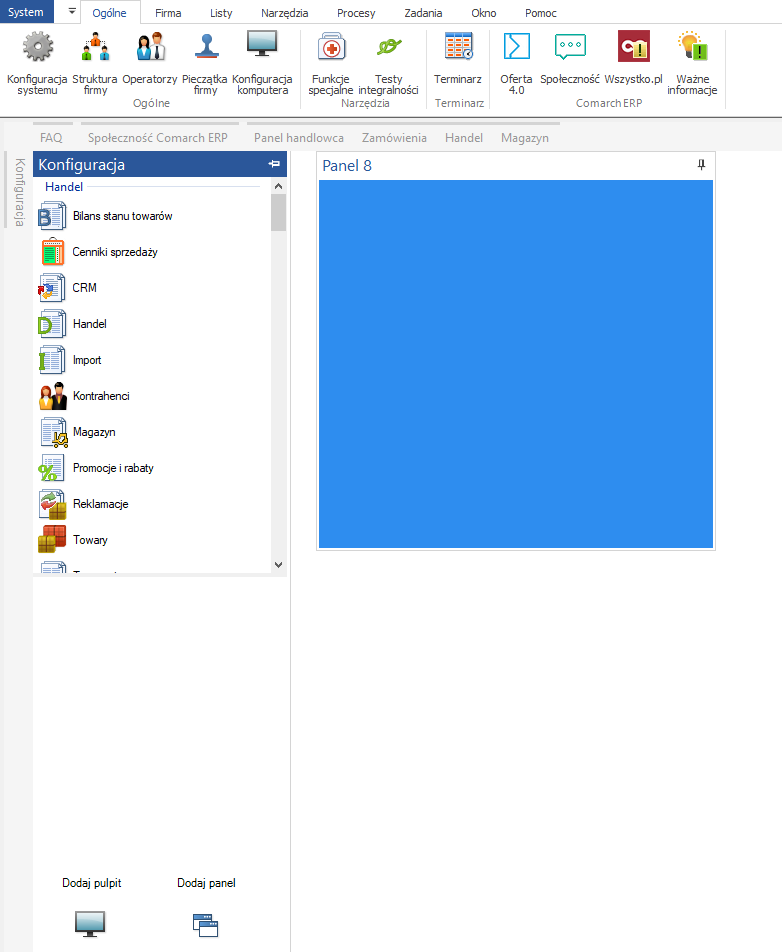Switch to Listy ribbon tab

tap(221, 13)
